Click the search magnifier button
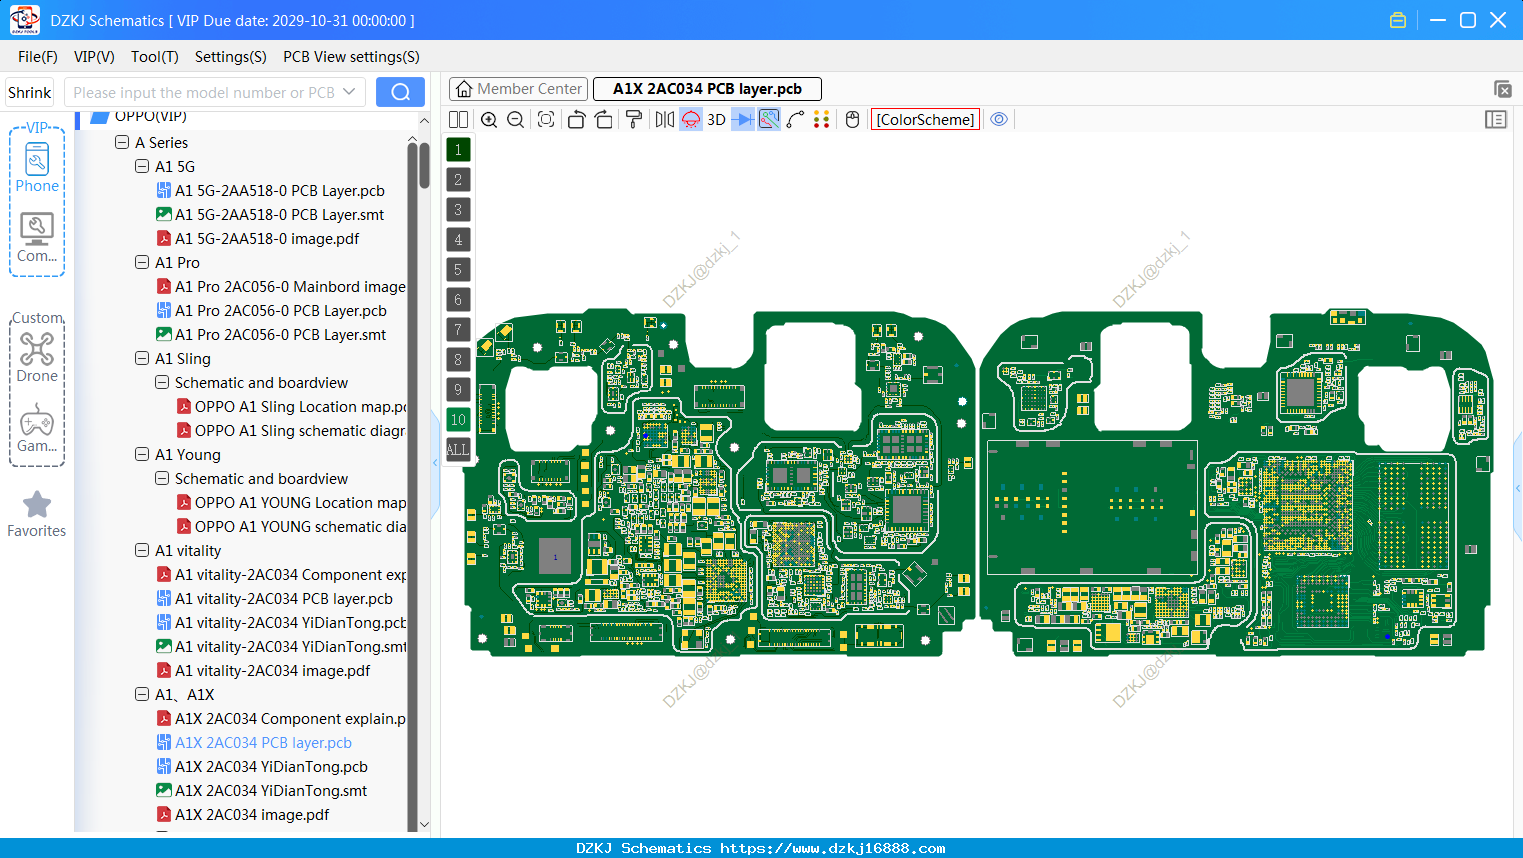This screenshot has height=858, width=1523. pyautogui.click(x=400, y=92)
